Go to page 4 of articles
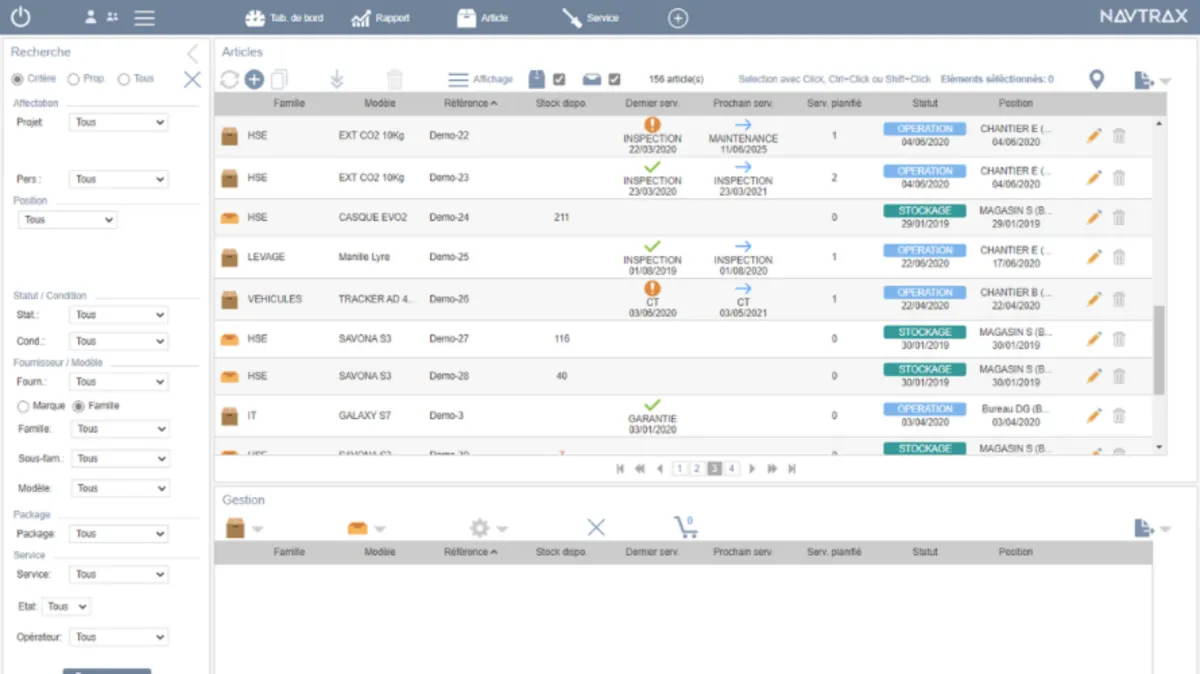The height and width of the screenshot is (674, 1200). pyautogui.click(x=732, y=468)
